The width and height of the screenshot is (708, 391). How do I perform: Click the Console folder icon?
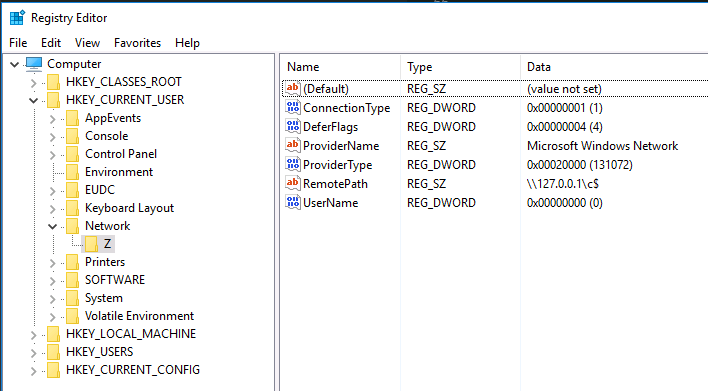point(72,136)
